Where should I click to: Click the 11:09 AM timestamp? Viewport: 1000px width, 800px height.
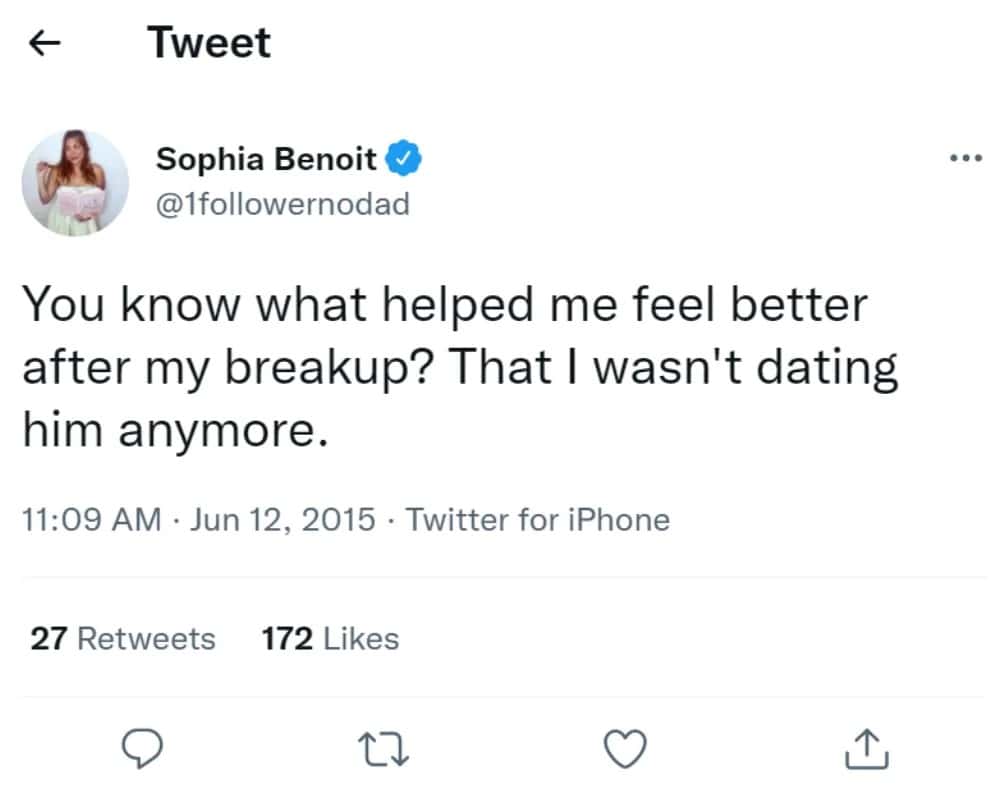[91, 520]
